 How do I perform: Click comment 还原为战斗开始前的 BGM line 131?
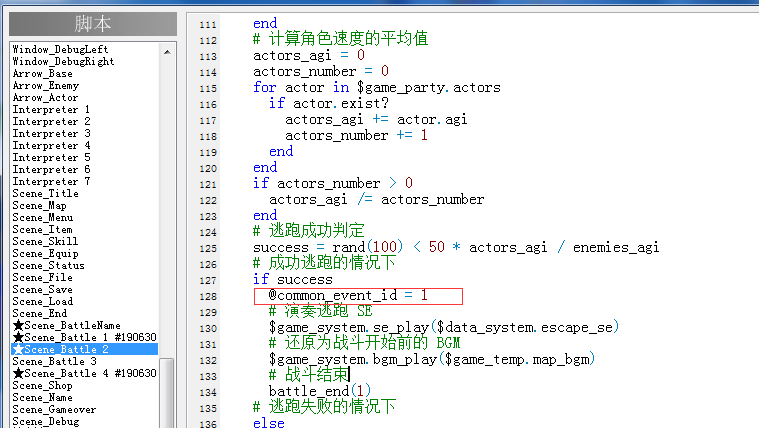pyautogui.click(x=364, y=343)
